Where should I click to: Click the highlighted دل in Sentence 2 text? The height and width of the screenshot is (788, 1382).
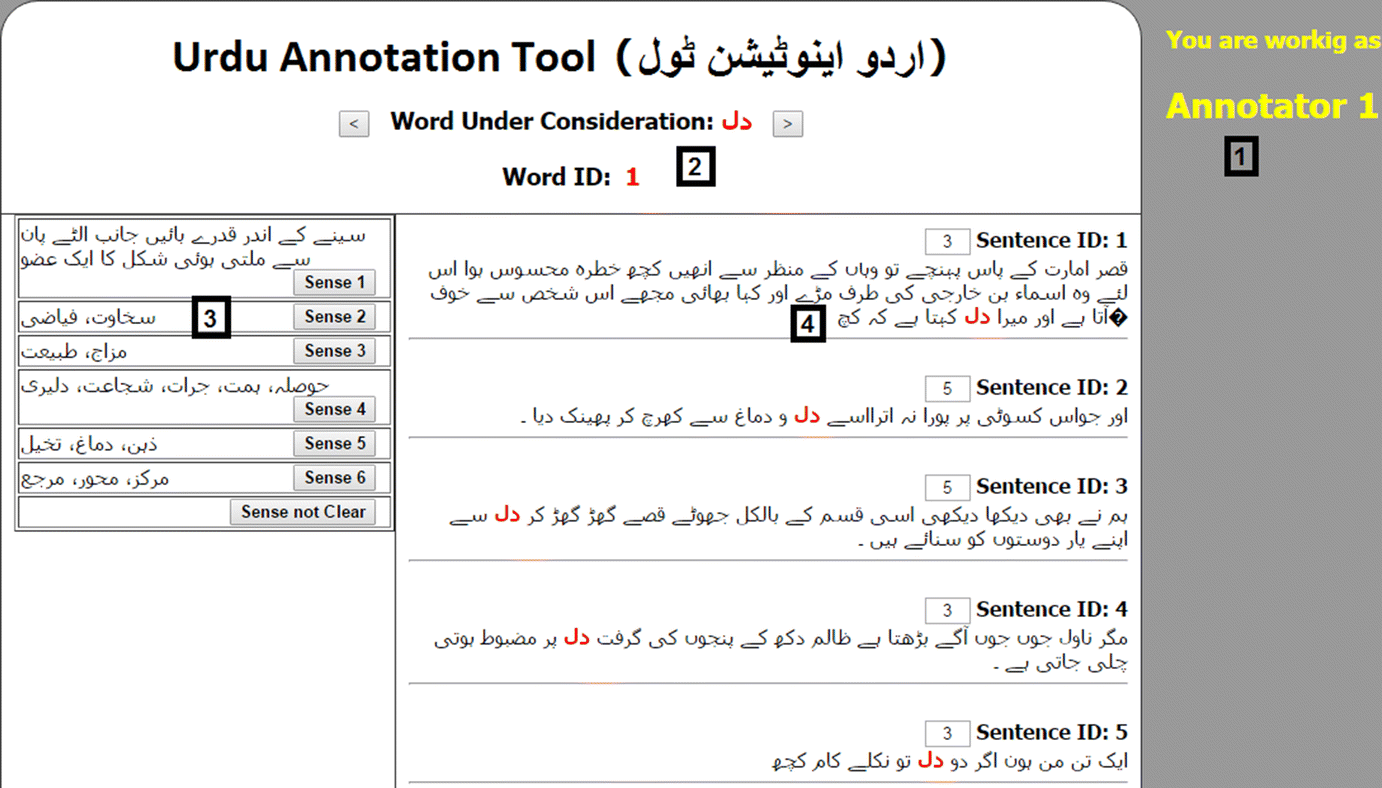click(x=807, y=416)
